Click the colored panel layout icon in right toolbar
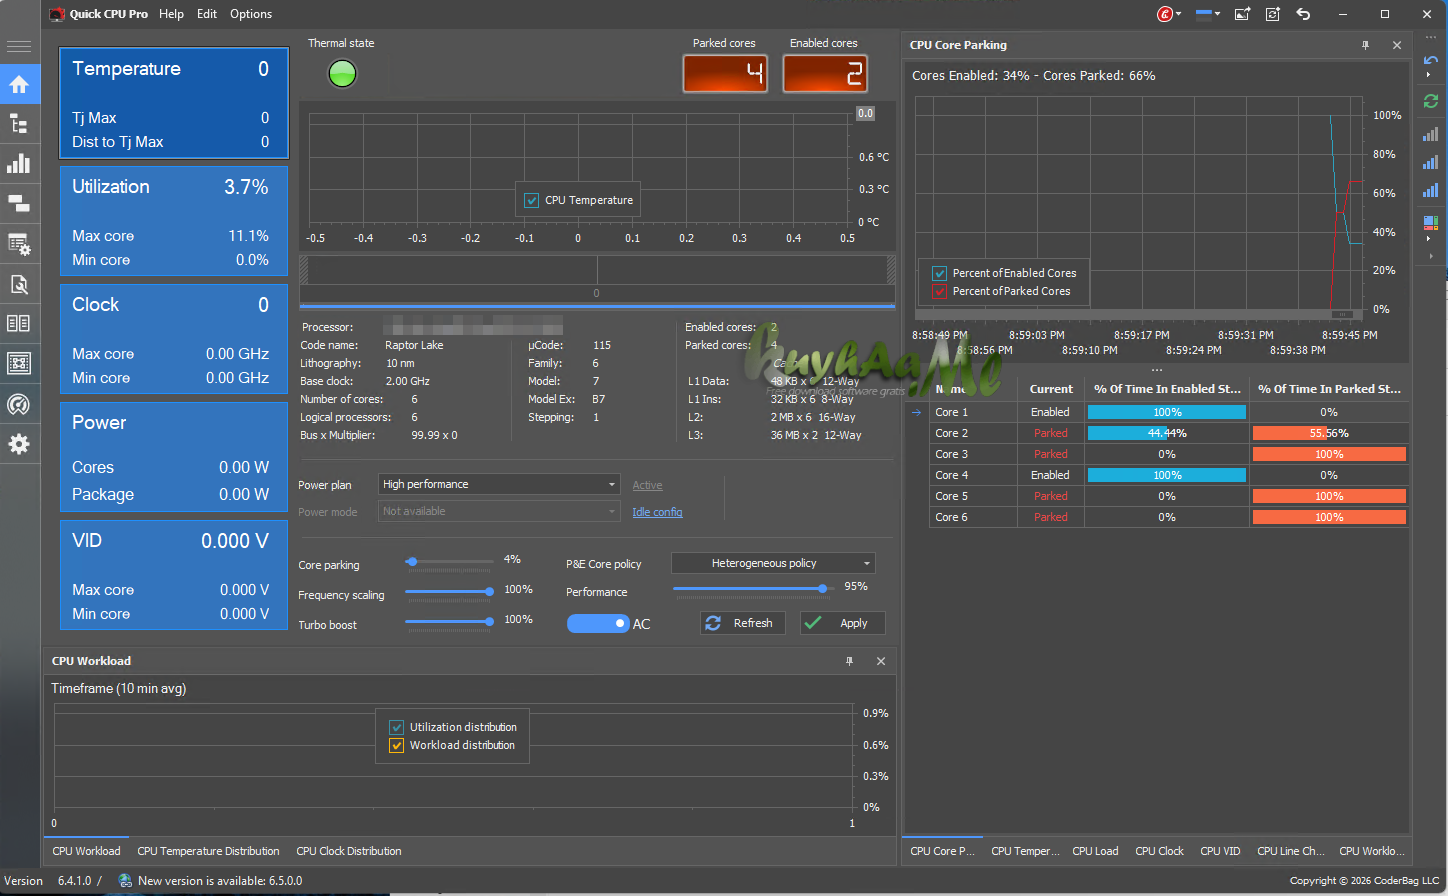Screen dimensions: 1448x896 pos(1431,223)
